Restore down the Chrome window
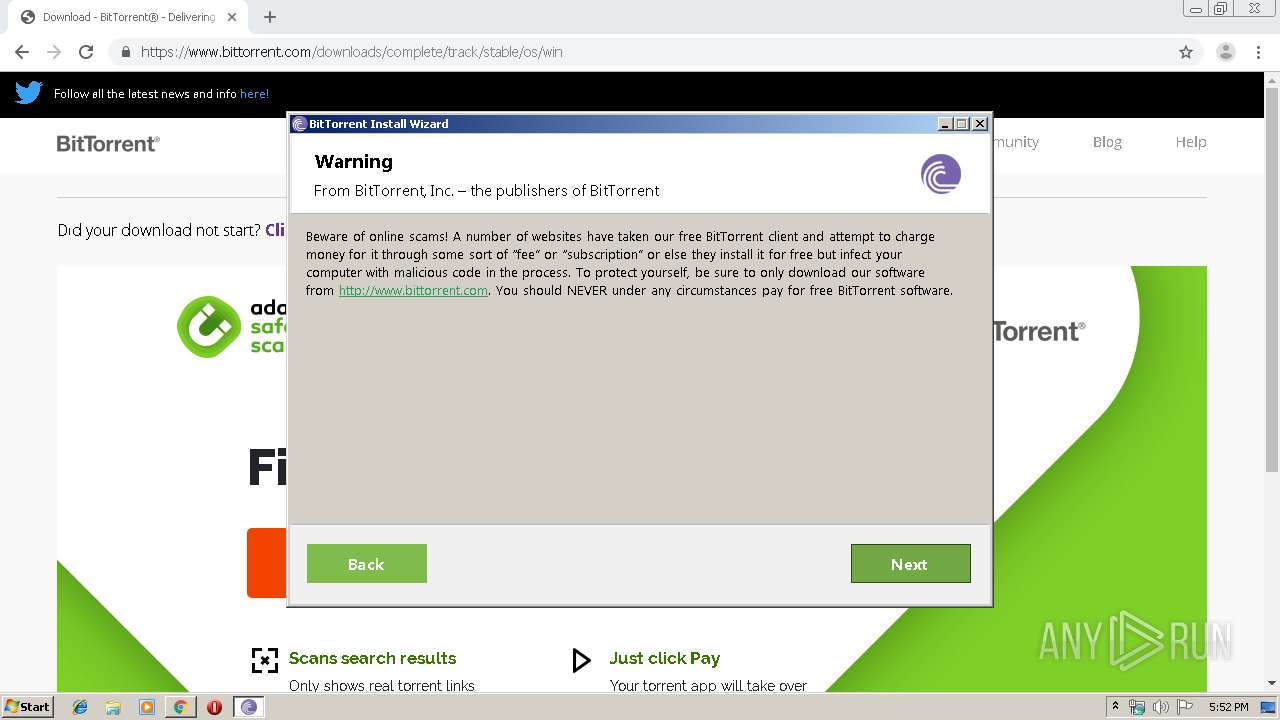The width and height of the screenshot is (1280, 720). click(x=1221, y=9)
